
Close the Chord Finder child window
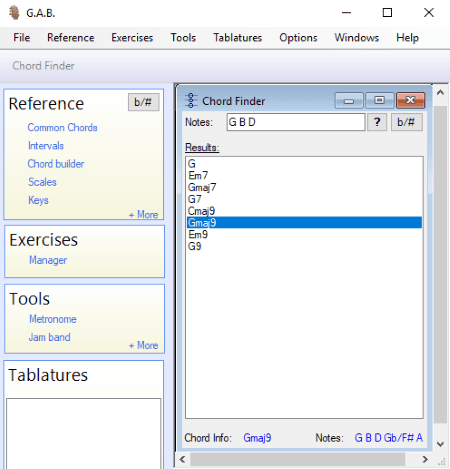point(410,101)
